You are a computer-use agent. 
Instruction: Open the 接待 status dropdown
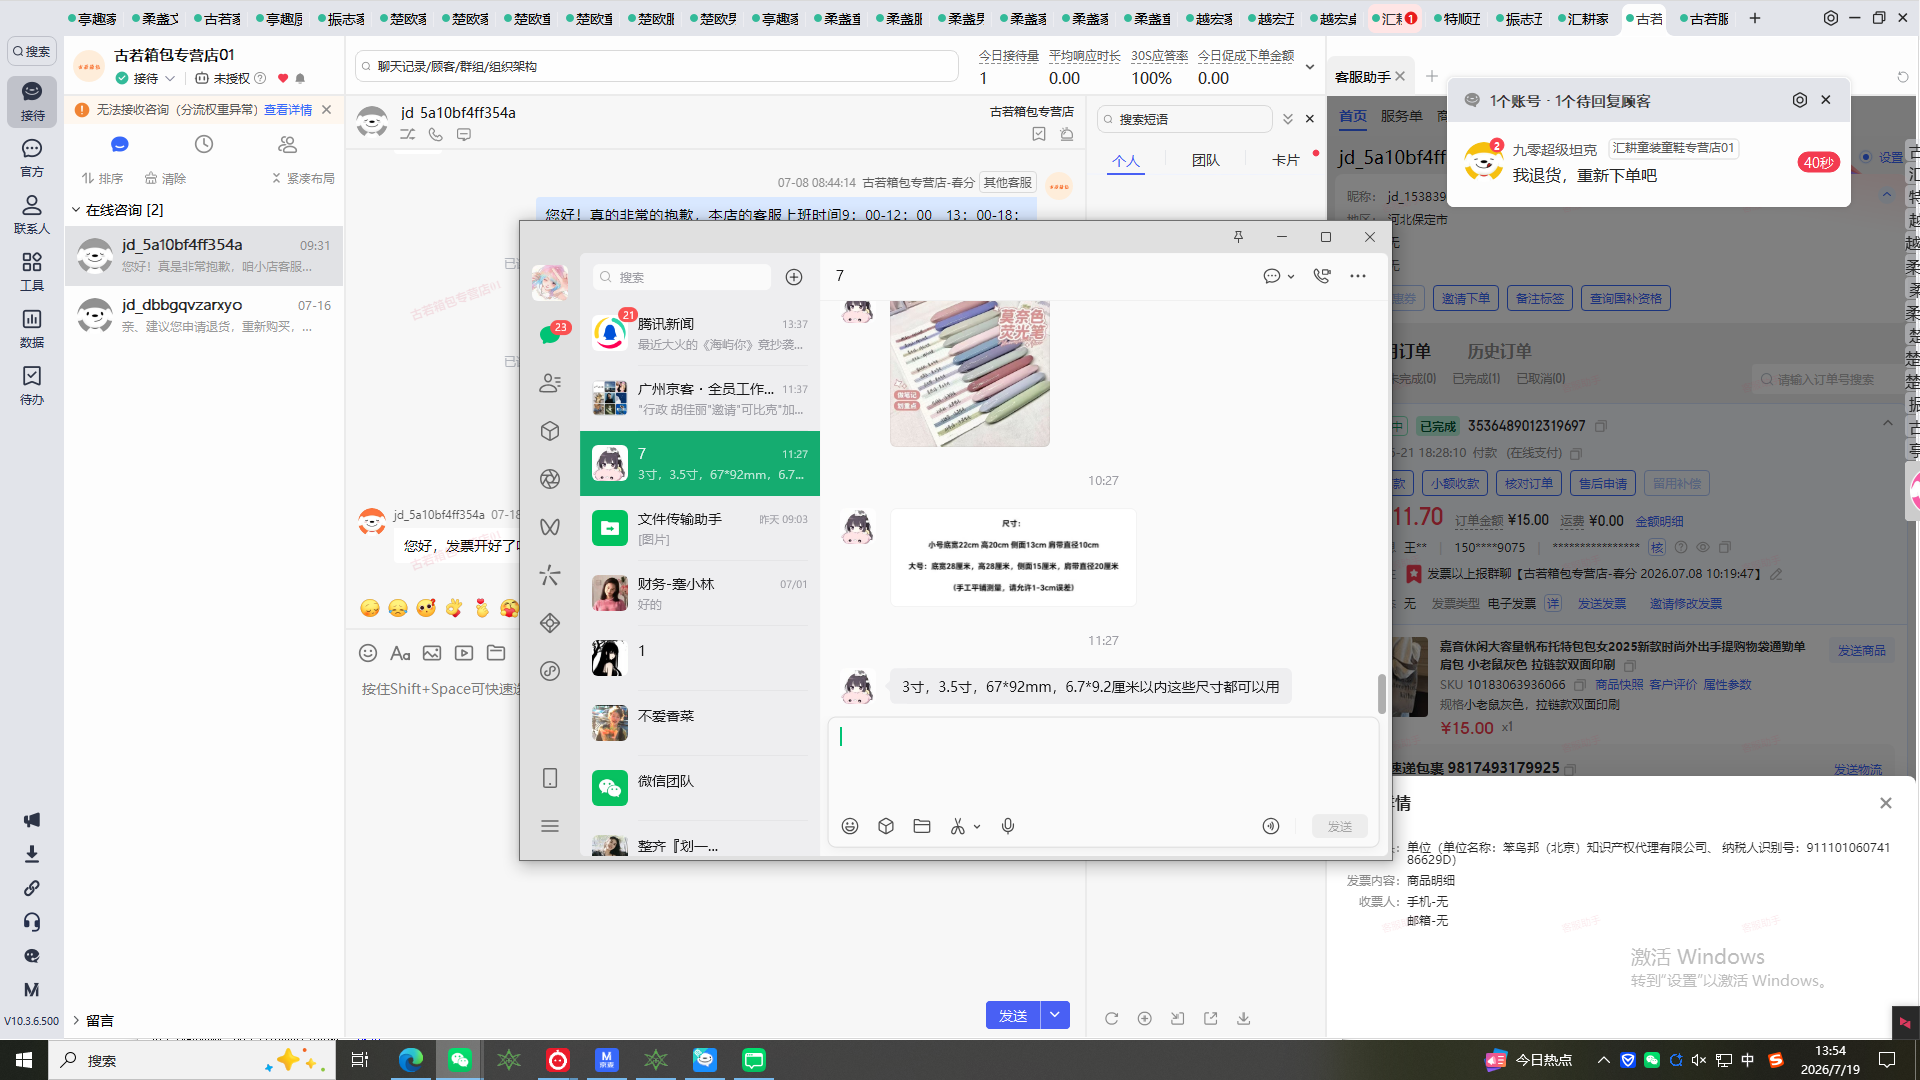point(170,78)
